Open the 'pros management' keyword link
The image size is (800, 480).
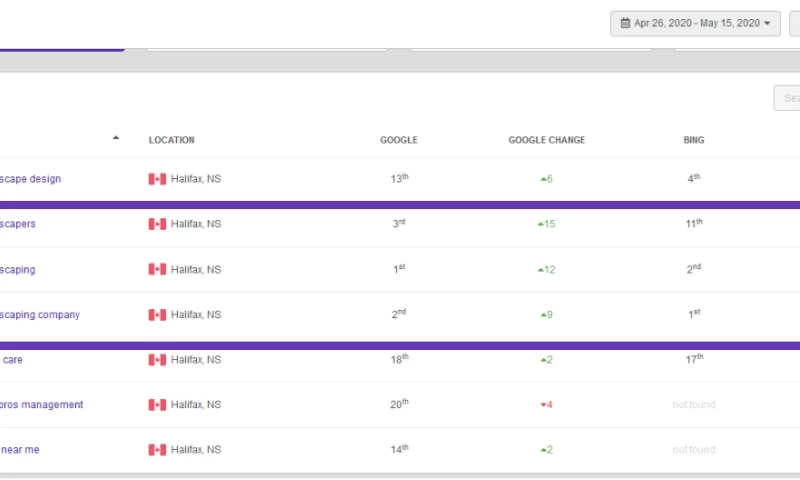(x=42, y=405)
